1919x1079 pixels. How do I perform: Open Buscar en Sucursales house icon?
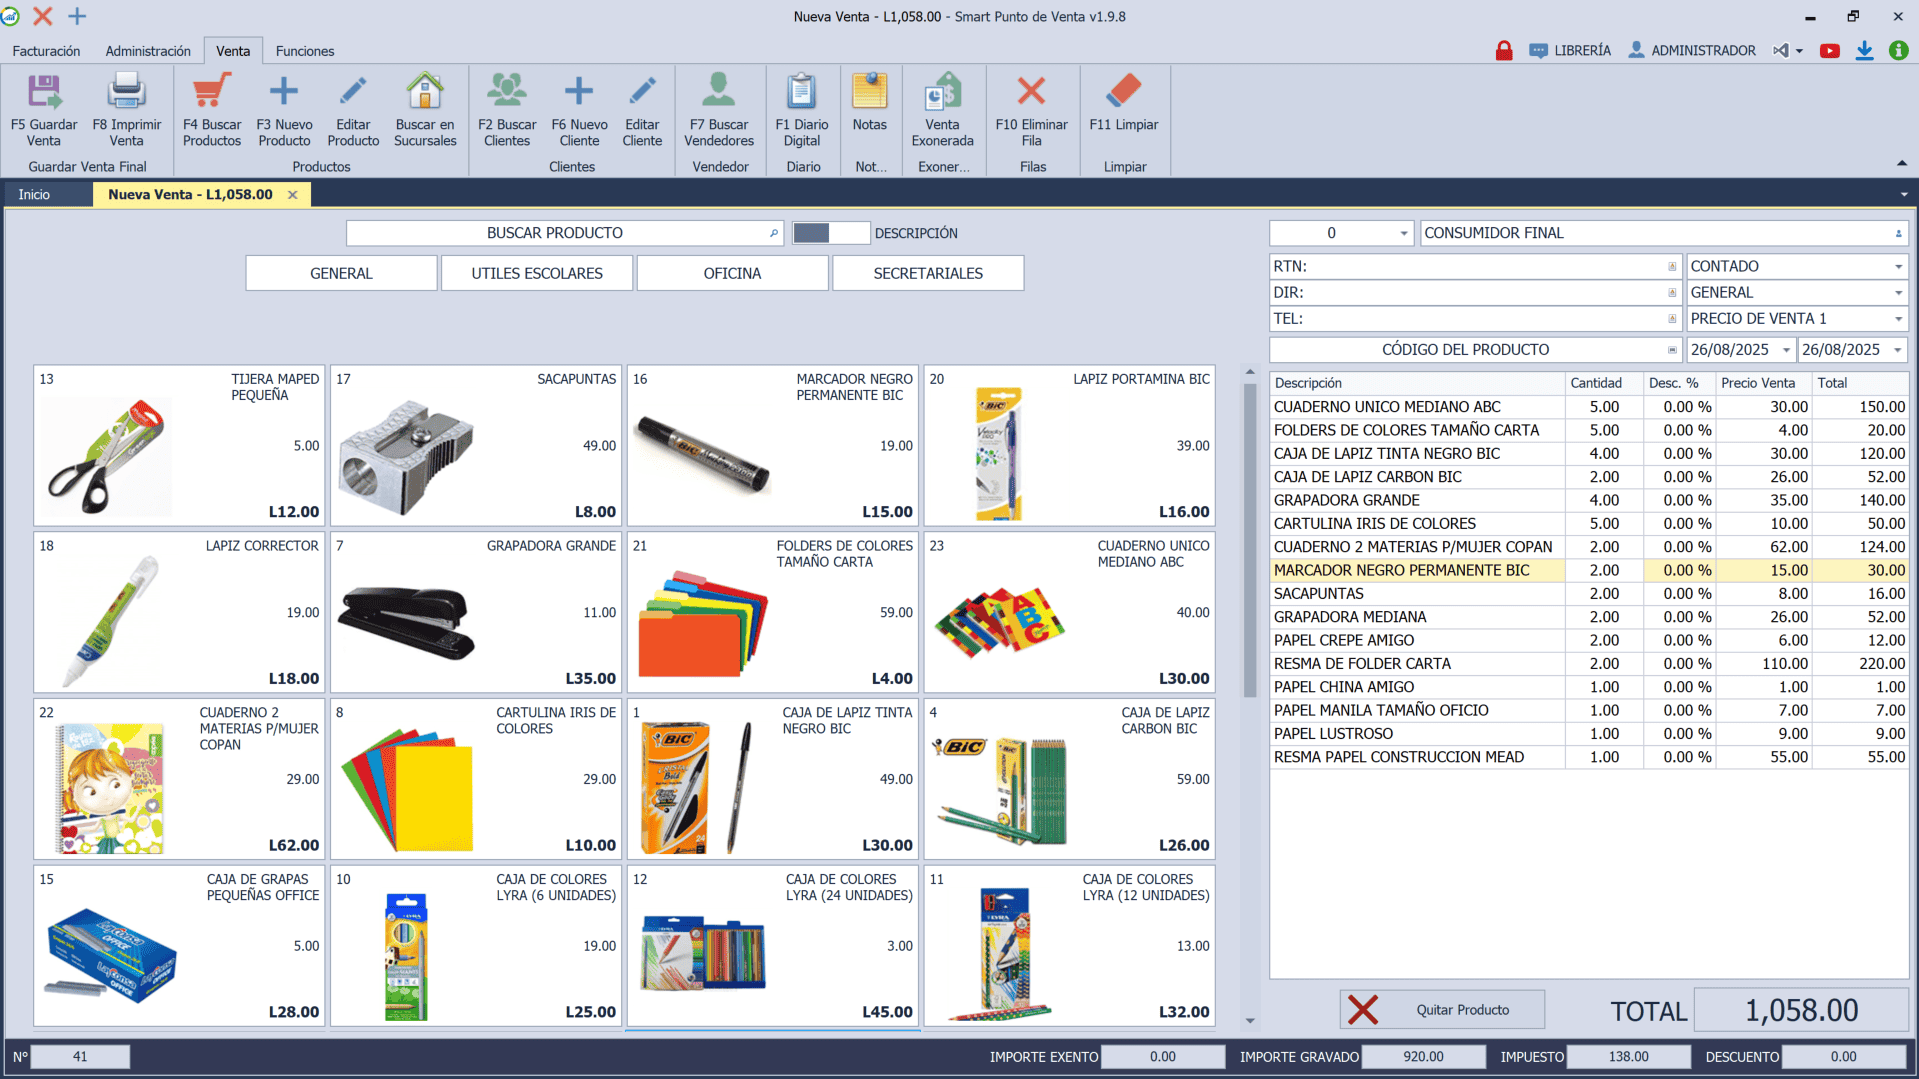(425, 91)
